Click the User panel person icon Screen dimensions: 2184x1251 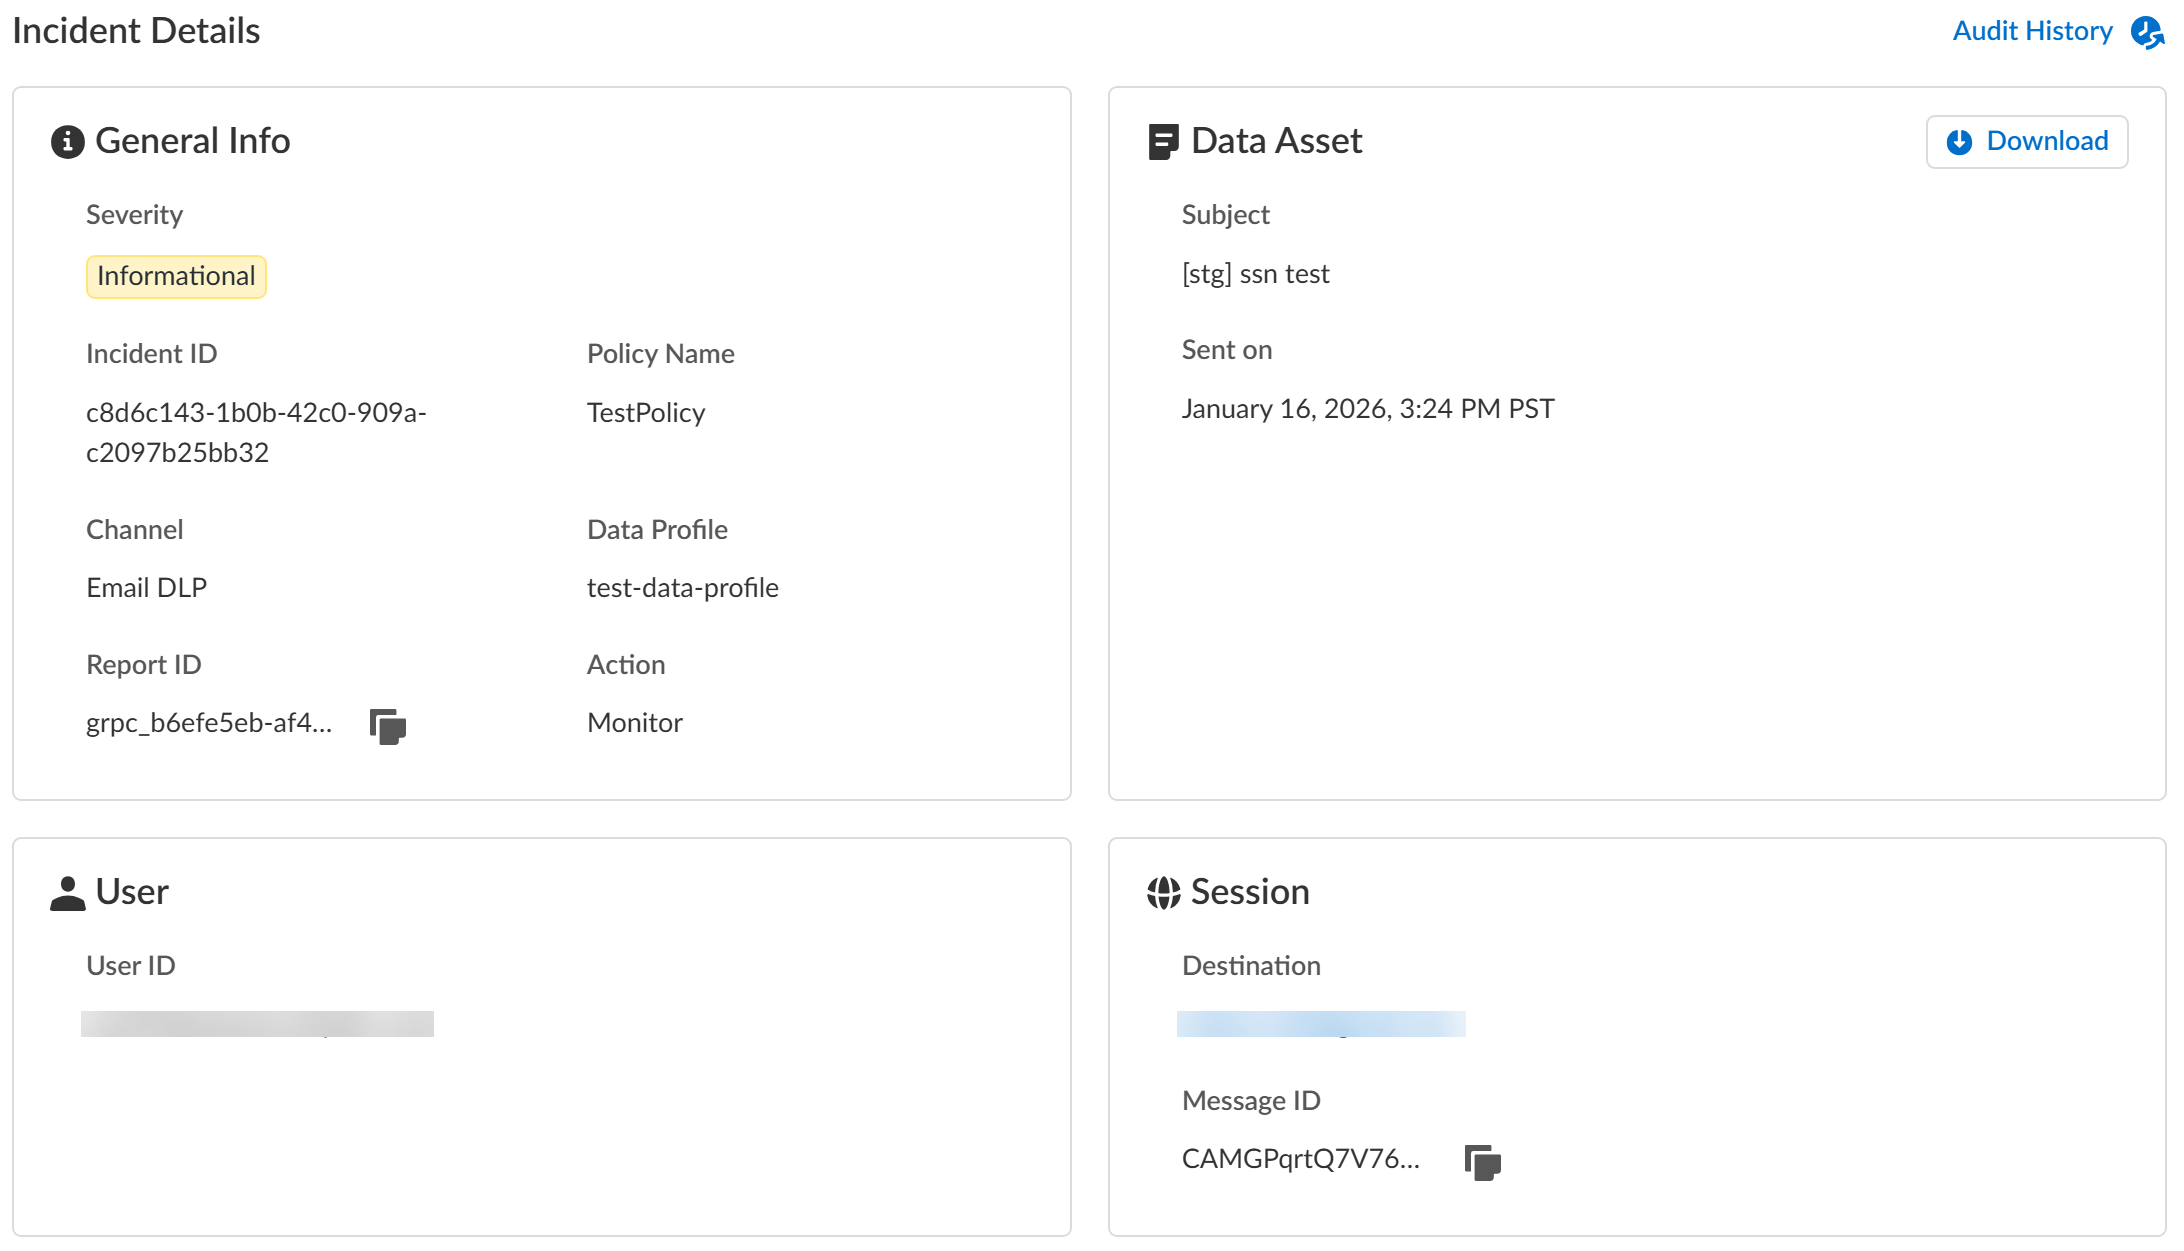pos(67,893)
